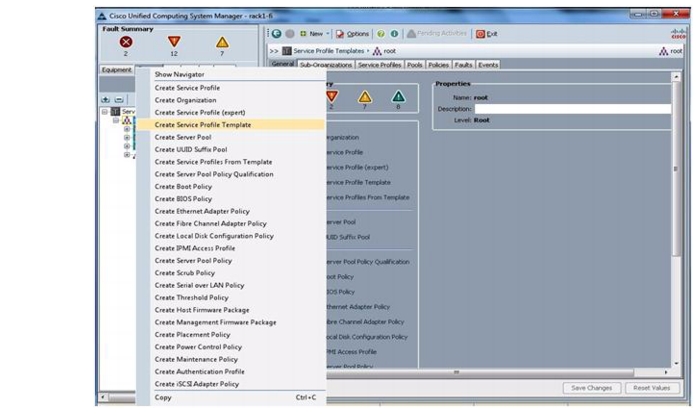Collapse the Servers top tree node

[105, 111]
